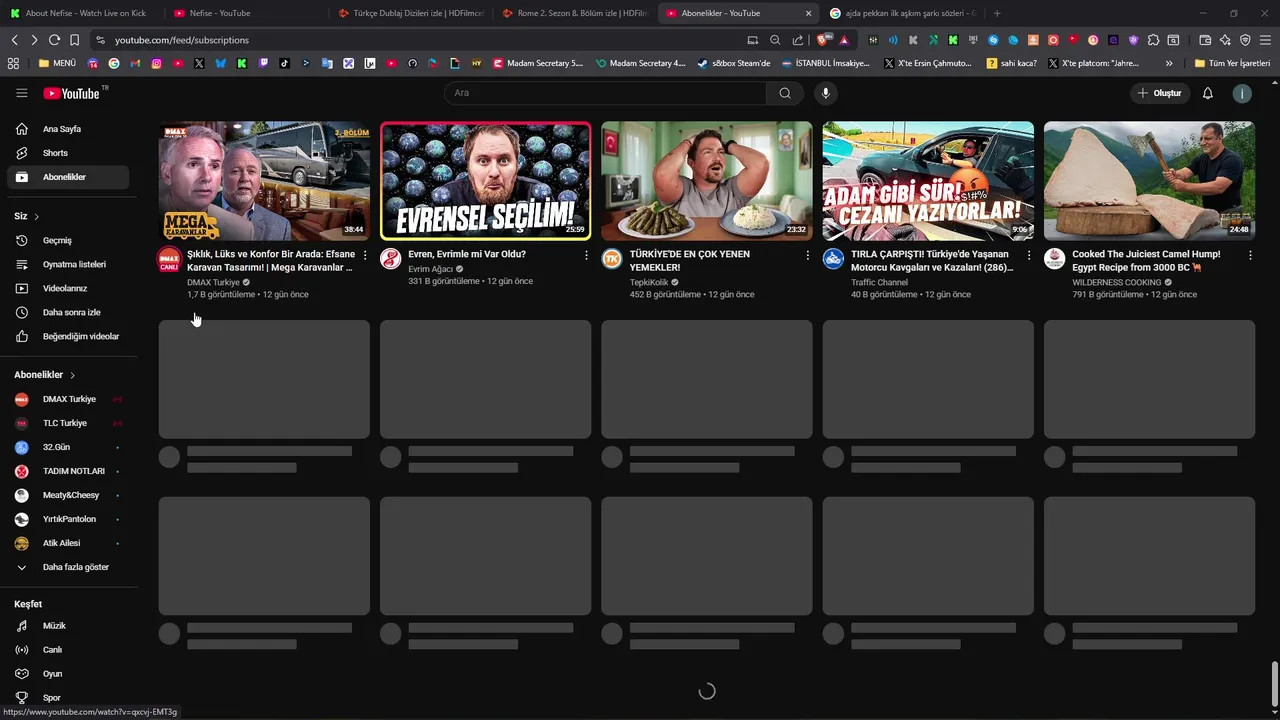Open a new browser tab
This screenshot has height=720, width=1280.
tap(997, 13)
